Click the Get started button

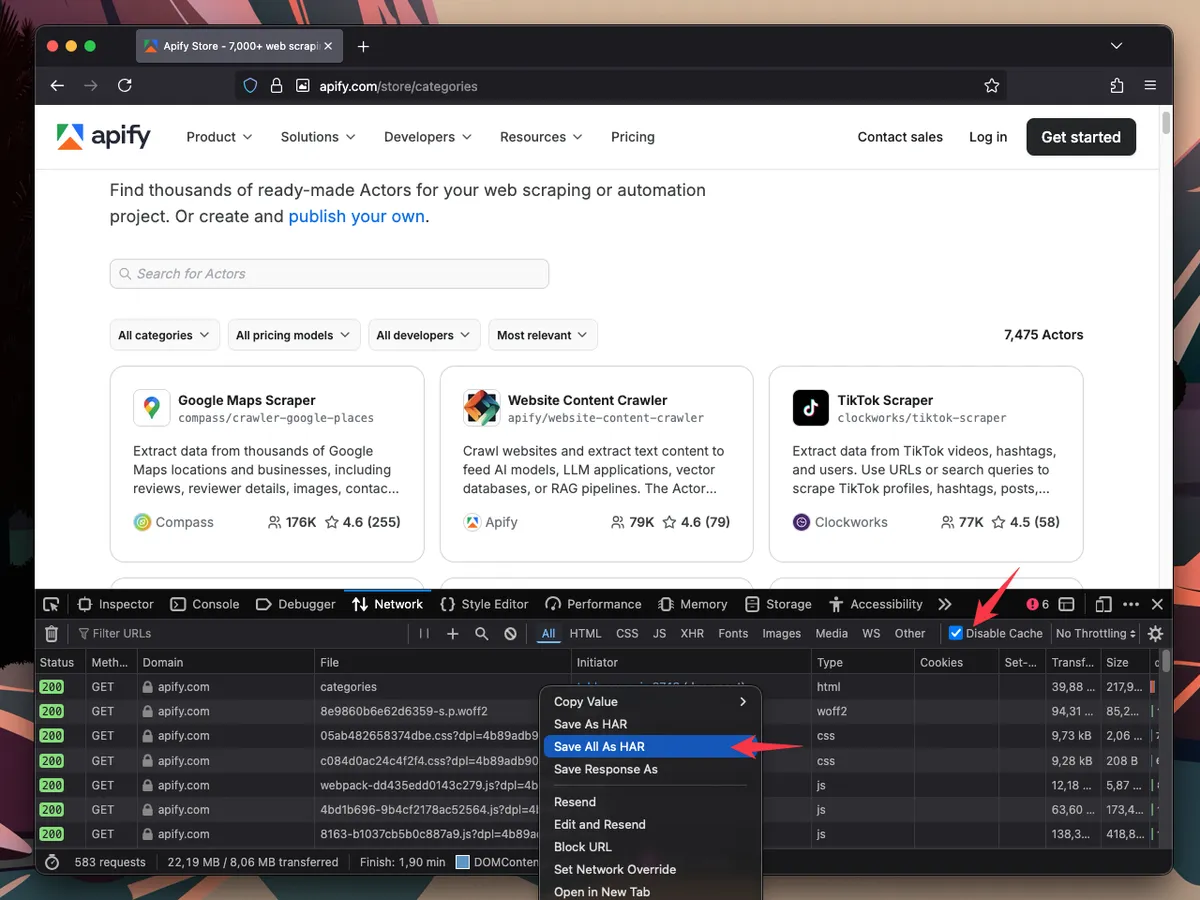(1080, 137)
